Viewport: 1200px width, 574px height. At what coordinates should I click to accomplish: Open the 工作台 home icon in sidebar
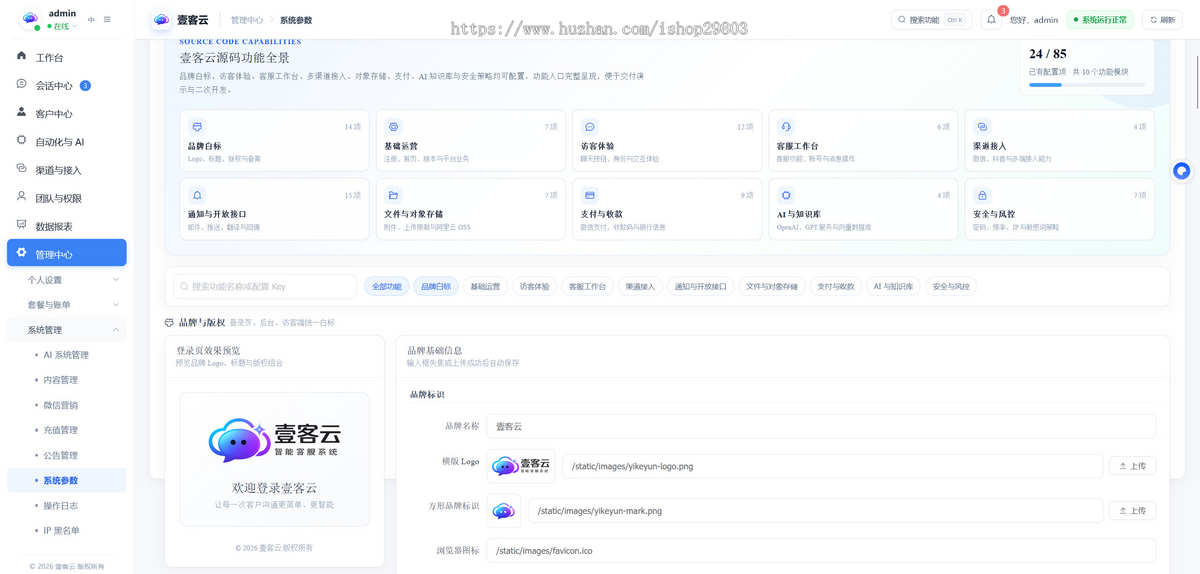(x=22, y=56)
